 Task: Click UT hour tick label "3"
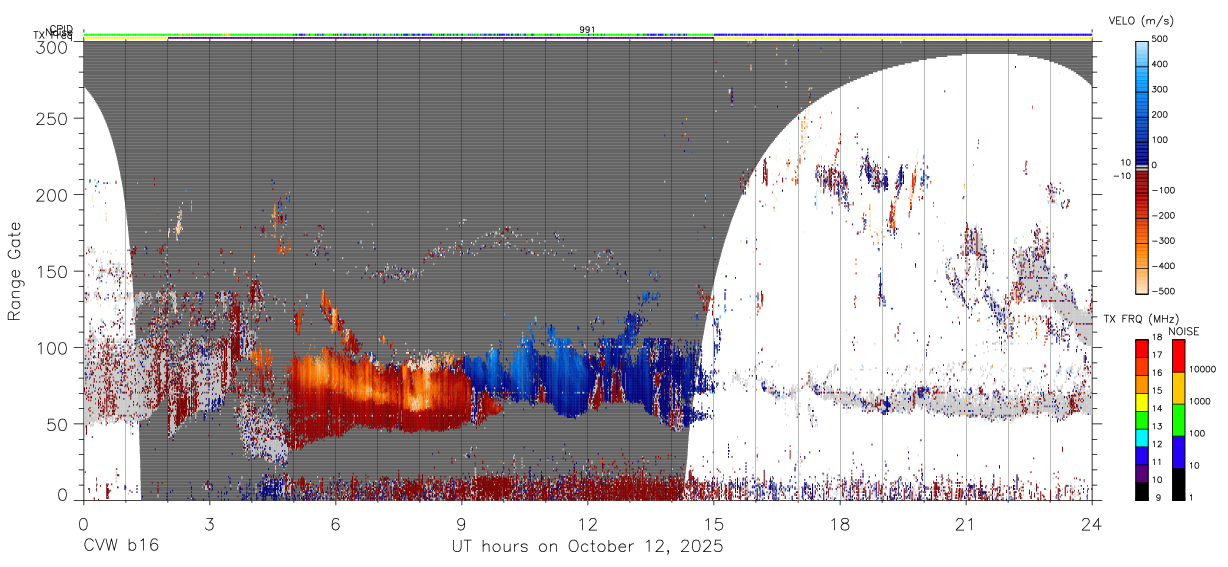[x=209, y=523]
